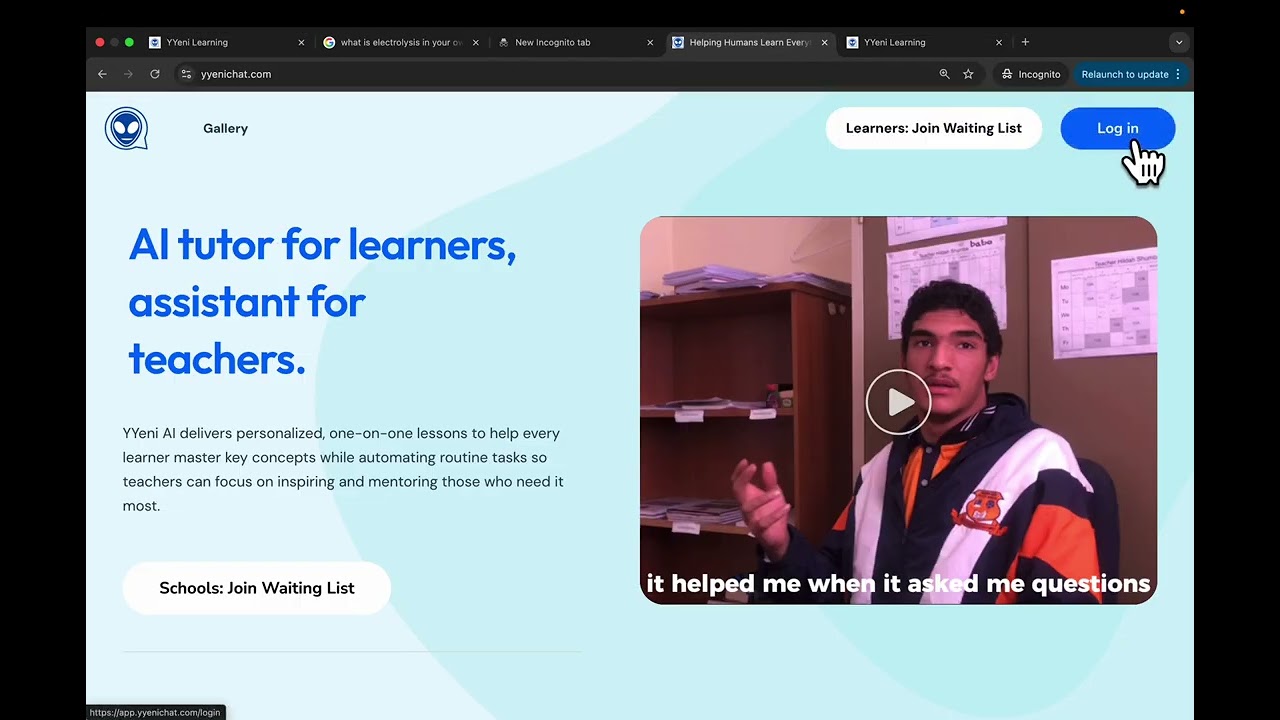Viewport: 1280px width, 720px height.
Task: Click the student testimonial video thumbnail
Action: point(898,410)
